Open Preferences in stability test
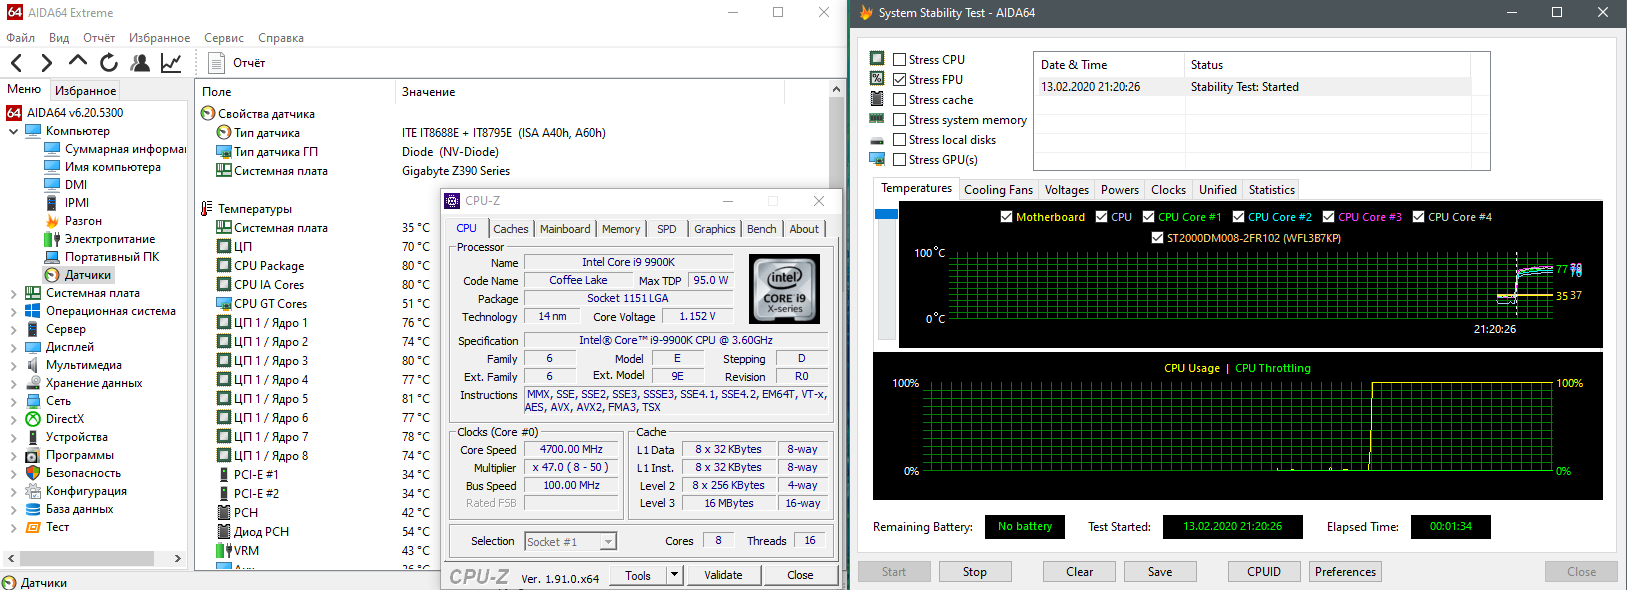Image resolution: width=1627 pixels, height=590 pixels. pos(1346,572)
